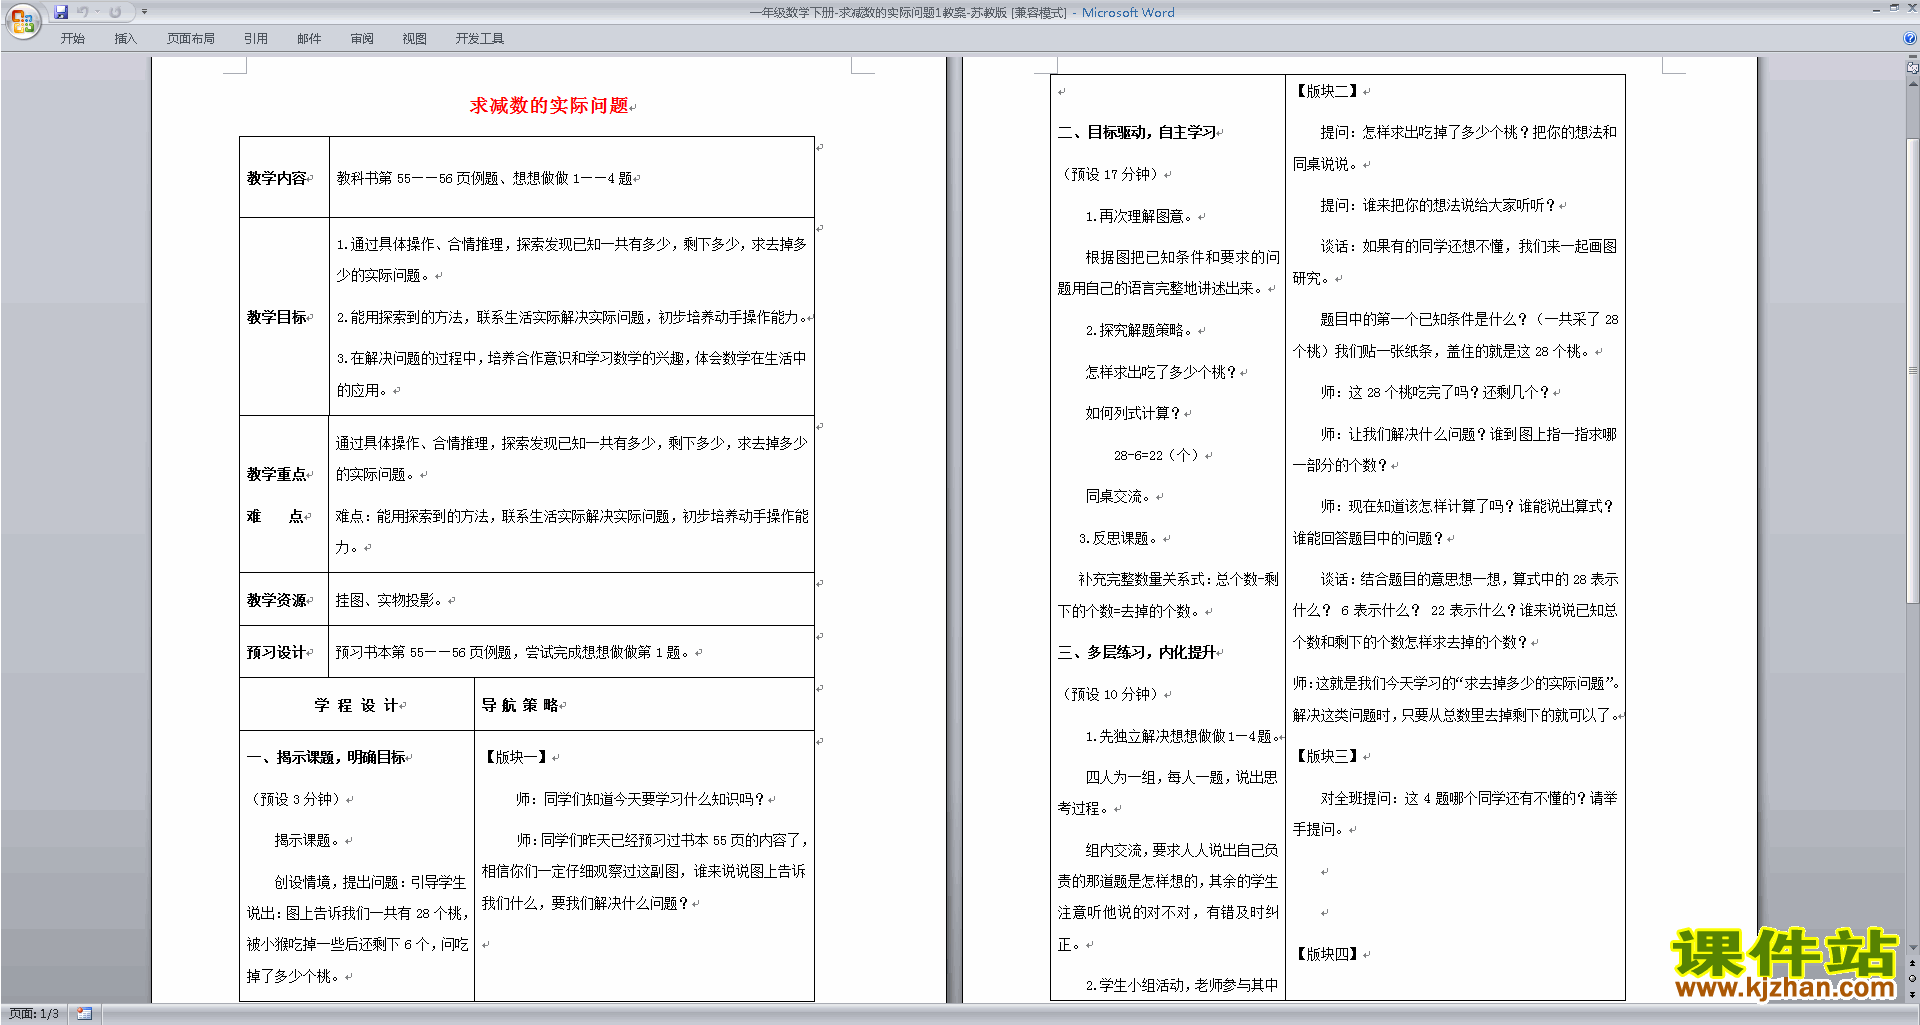Click text 同桌交流。
Image resolution: width=1920 pixels, height=1025 pixels.
(x=1119, y=496)
